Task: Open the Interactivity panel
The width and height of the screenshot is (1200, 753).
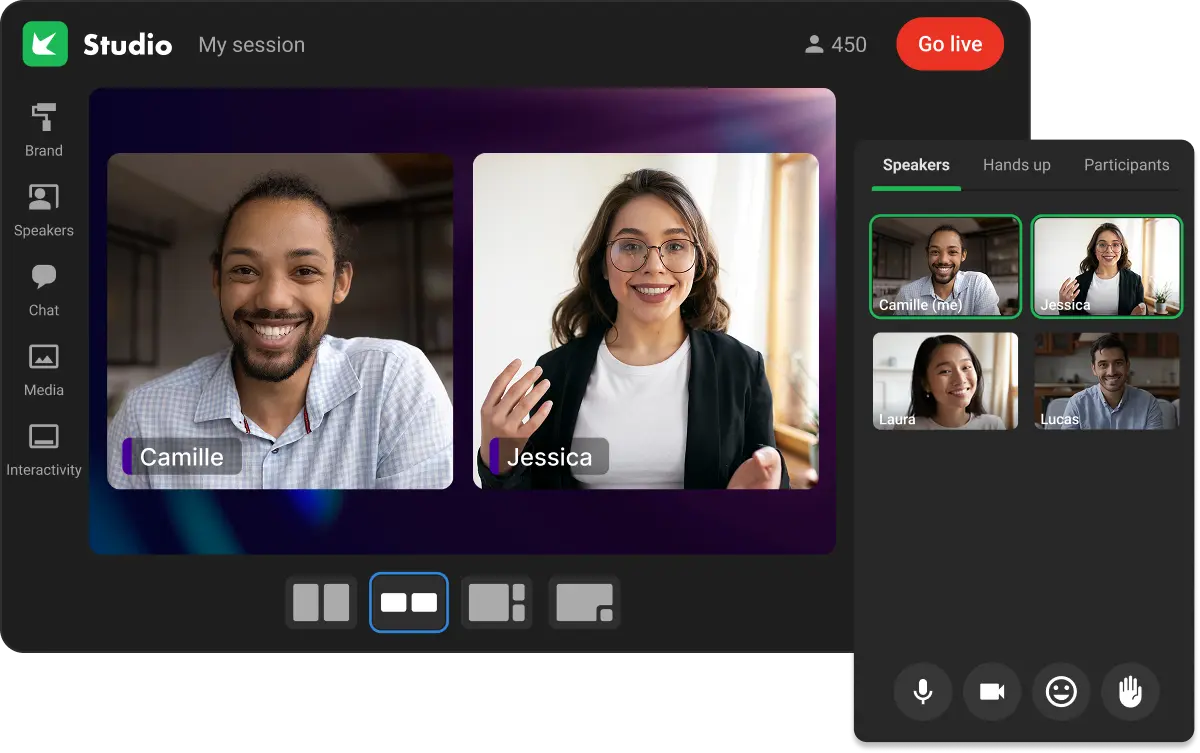Action: tap(43, 447)
